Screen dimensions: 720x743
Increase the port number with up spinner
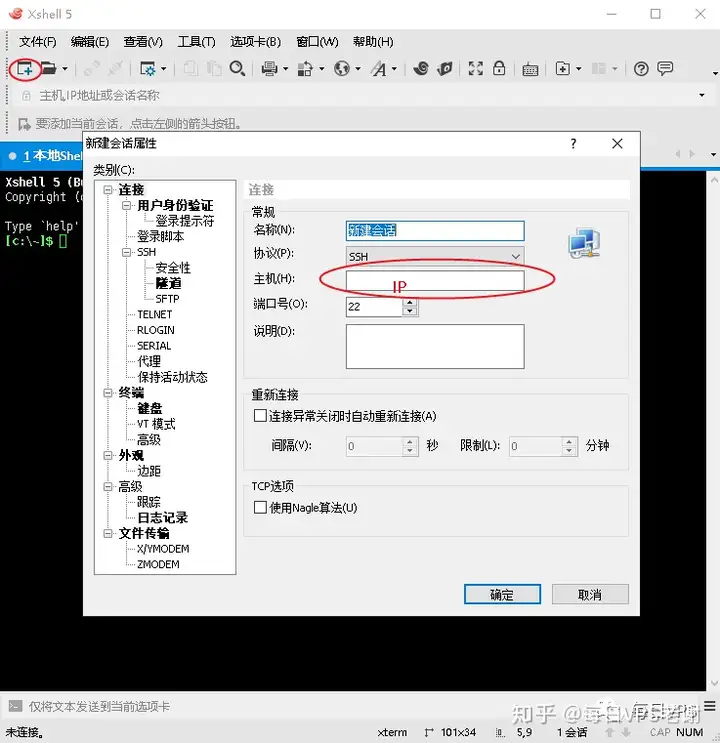click(410, 302)
